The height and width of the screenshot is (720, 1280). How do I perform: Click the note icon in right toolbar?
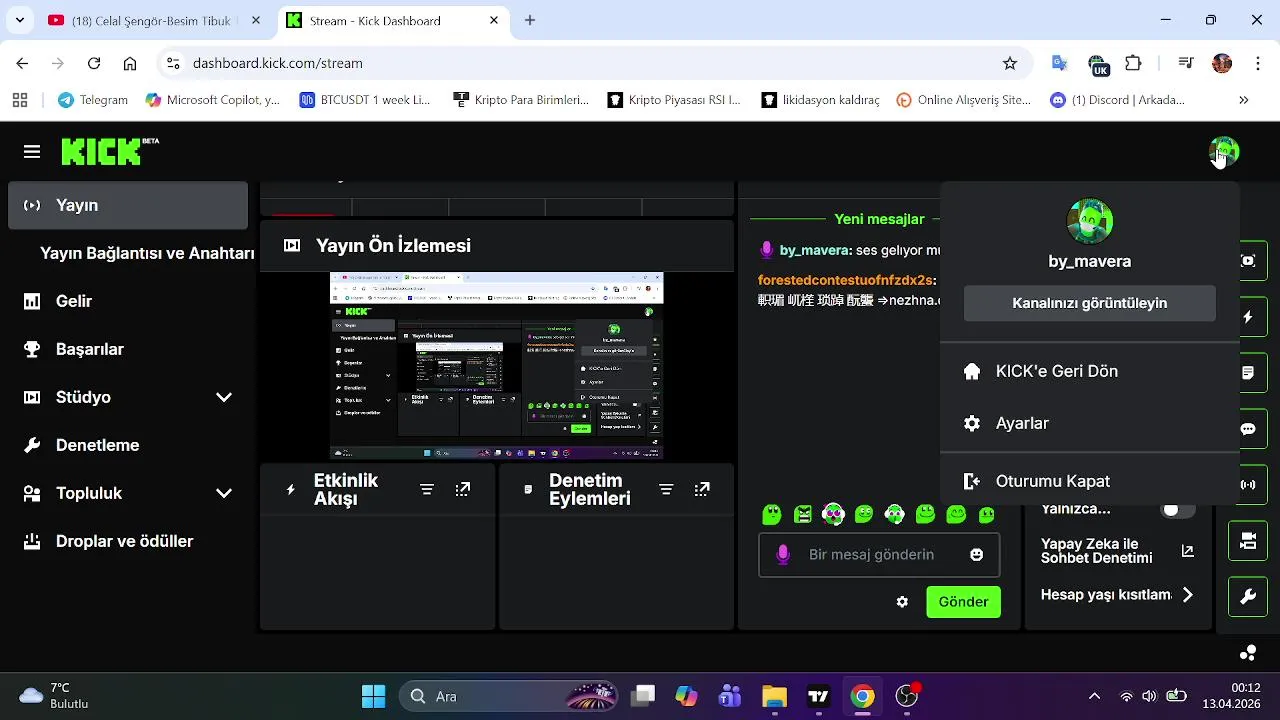tap(1248, 373)
